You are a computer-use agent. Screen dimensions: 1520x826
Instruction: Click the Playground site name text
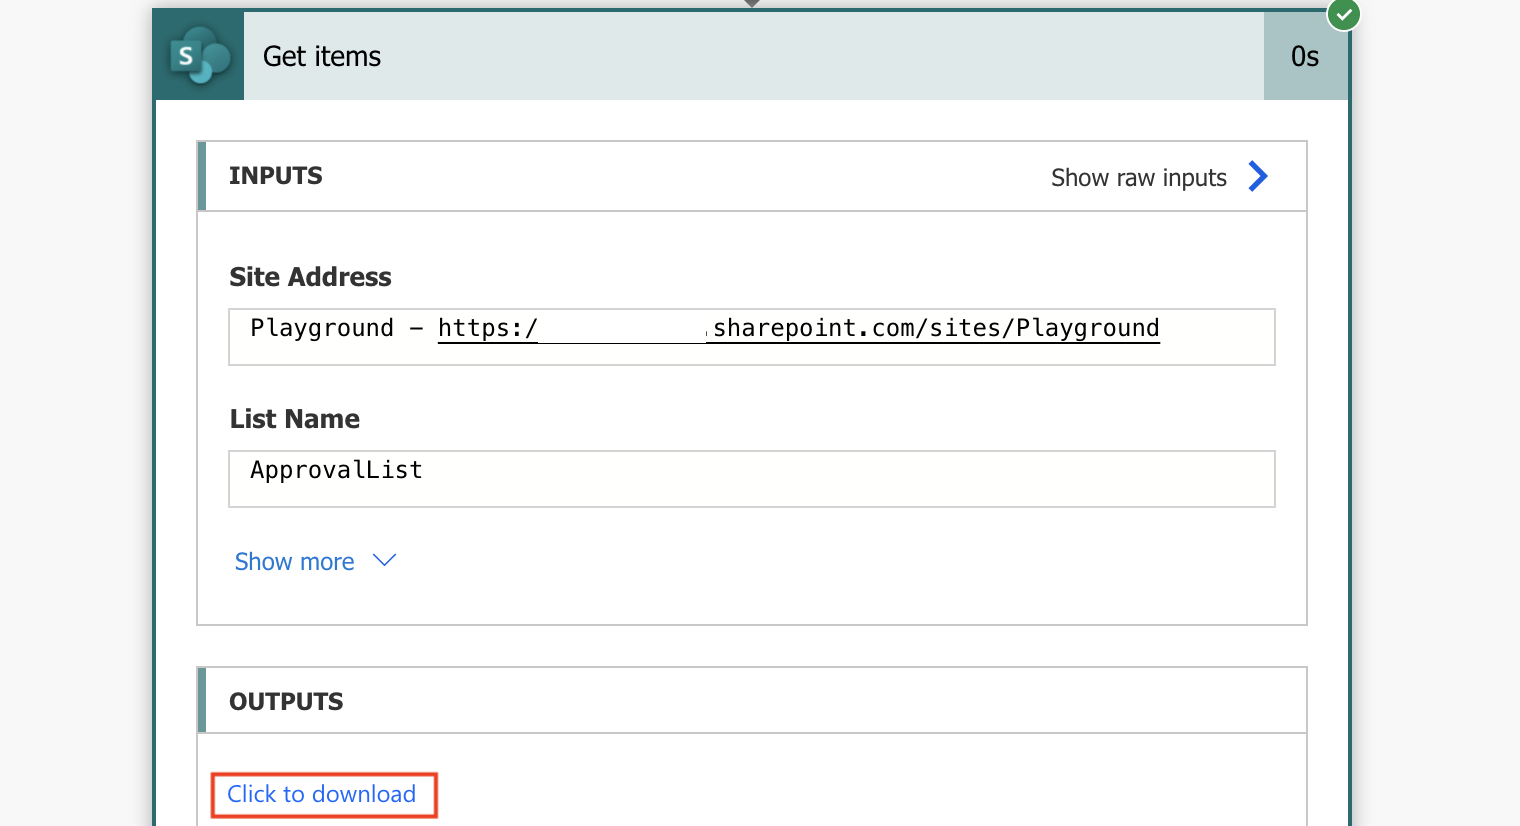(322, 328)
